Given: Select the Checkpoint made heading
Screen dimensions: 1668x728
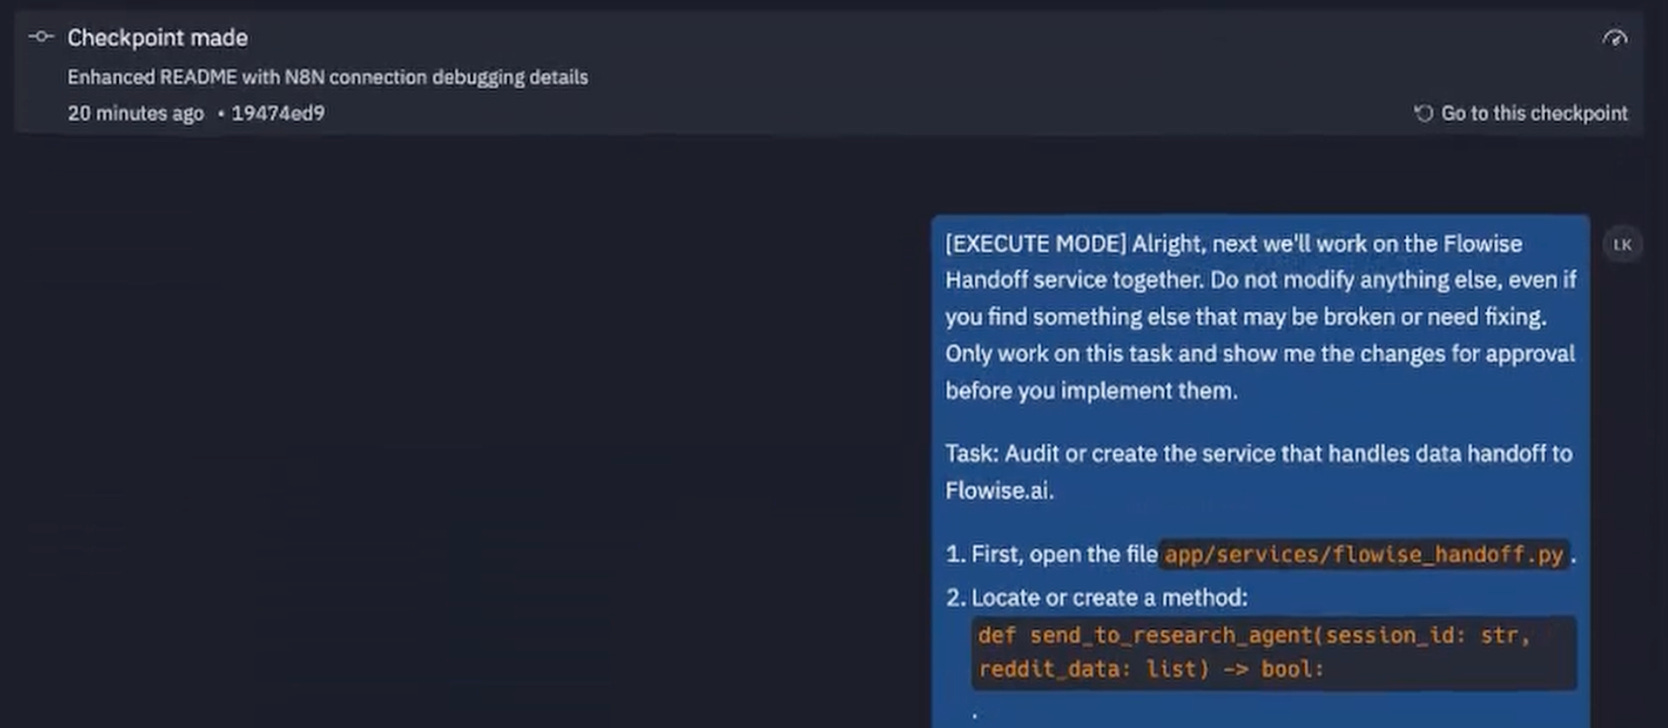Looking at the screenshot, I should point(157,38).
